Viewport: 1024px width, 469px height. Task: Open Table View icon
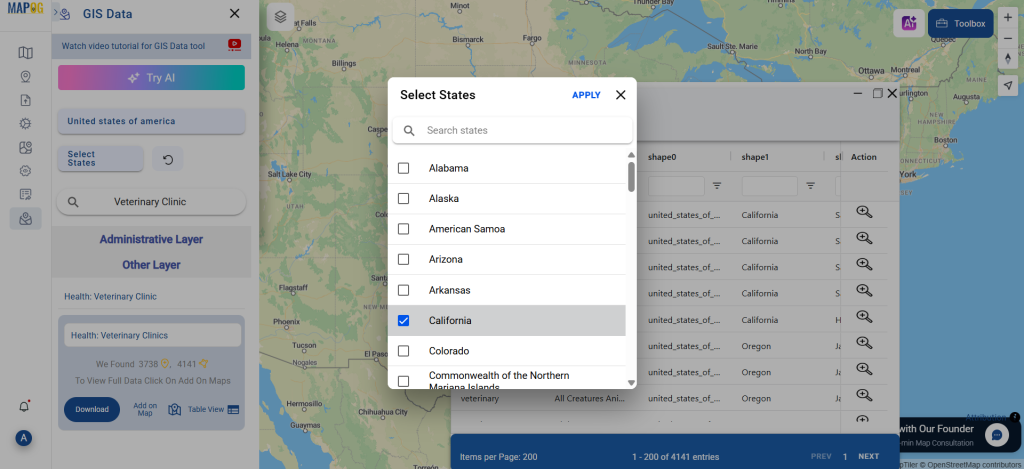233,410
